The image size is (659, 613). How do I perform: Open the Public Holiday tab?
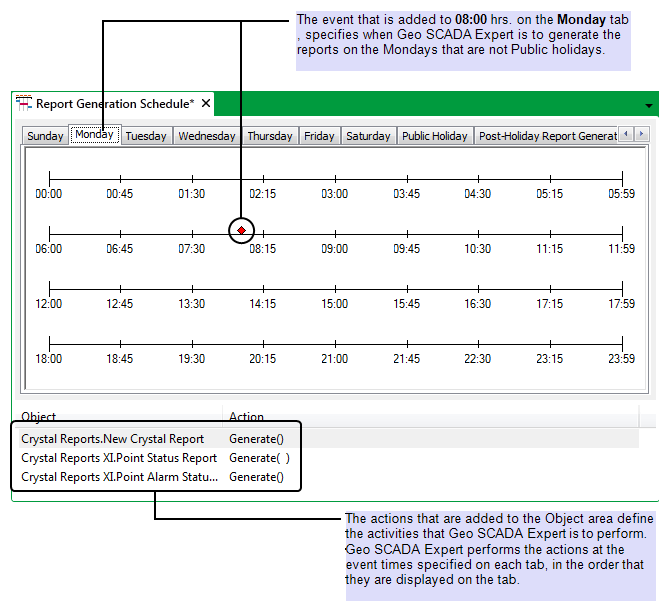pyautogui.click(x=434, y=136)
